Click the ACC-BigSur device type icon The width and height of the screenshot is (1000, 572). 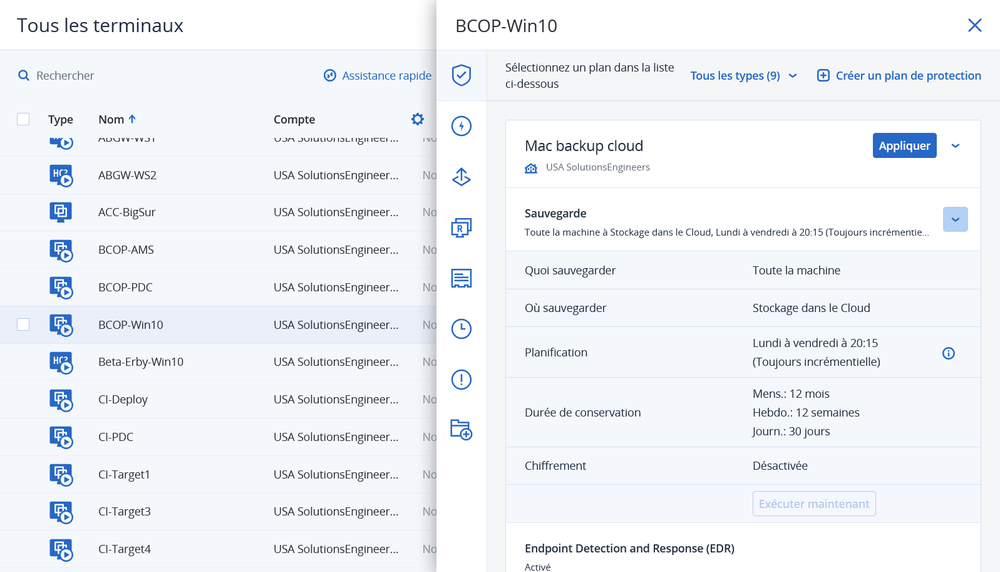tap(61, 212)
